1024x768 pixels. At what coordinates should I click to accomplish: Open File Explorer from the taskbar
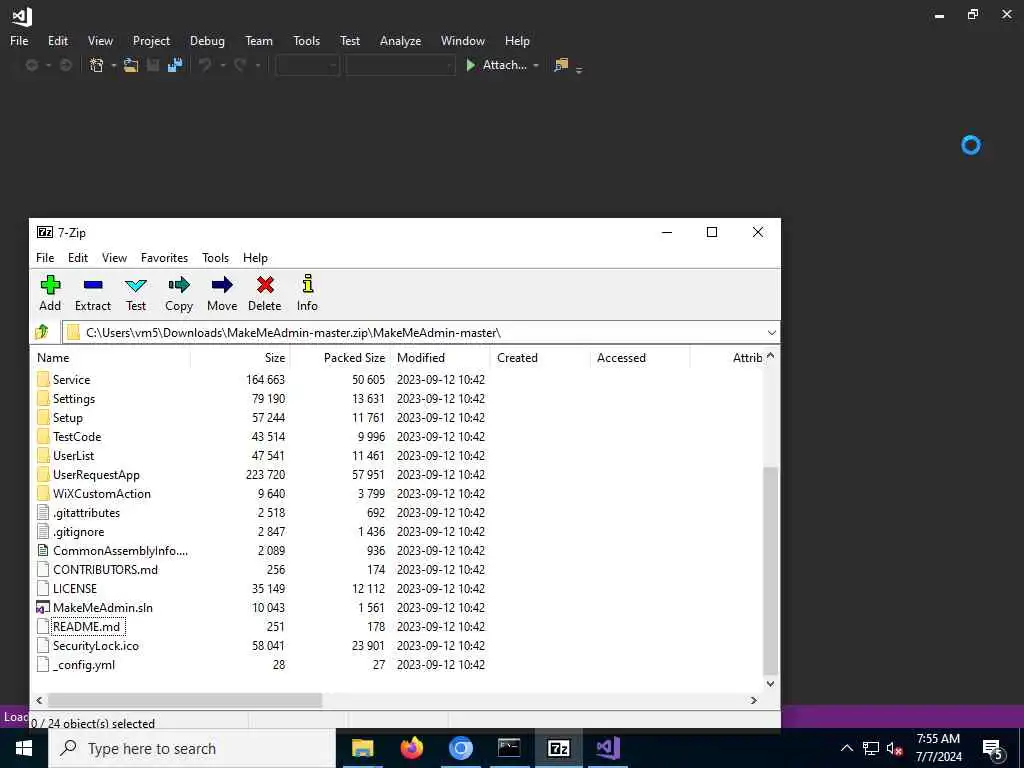coord(362,748)
